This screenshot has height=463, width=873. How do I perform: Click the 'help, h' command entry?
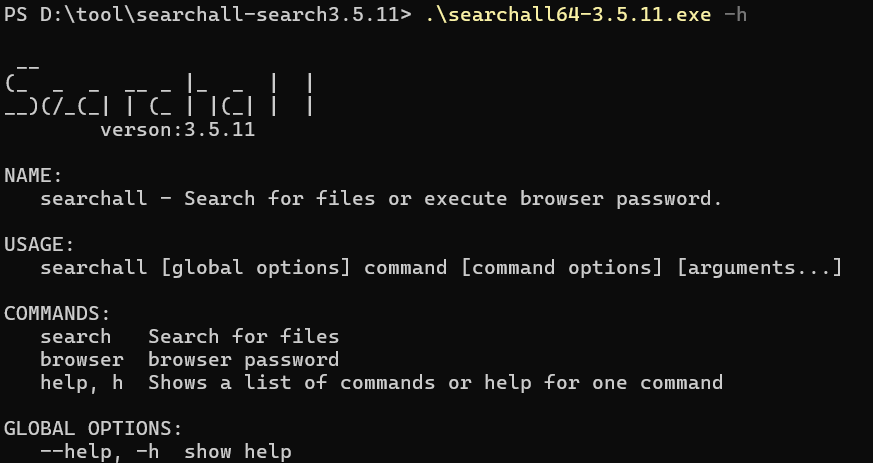pyautogui.click(x=81, y=383)
